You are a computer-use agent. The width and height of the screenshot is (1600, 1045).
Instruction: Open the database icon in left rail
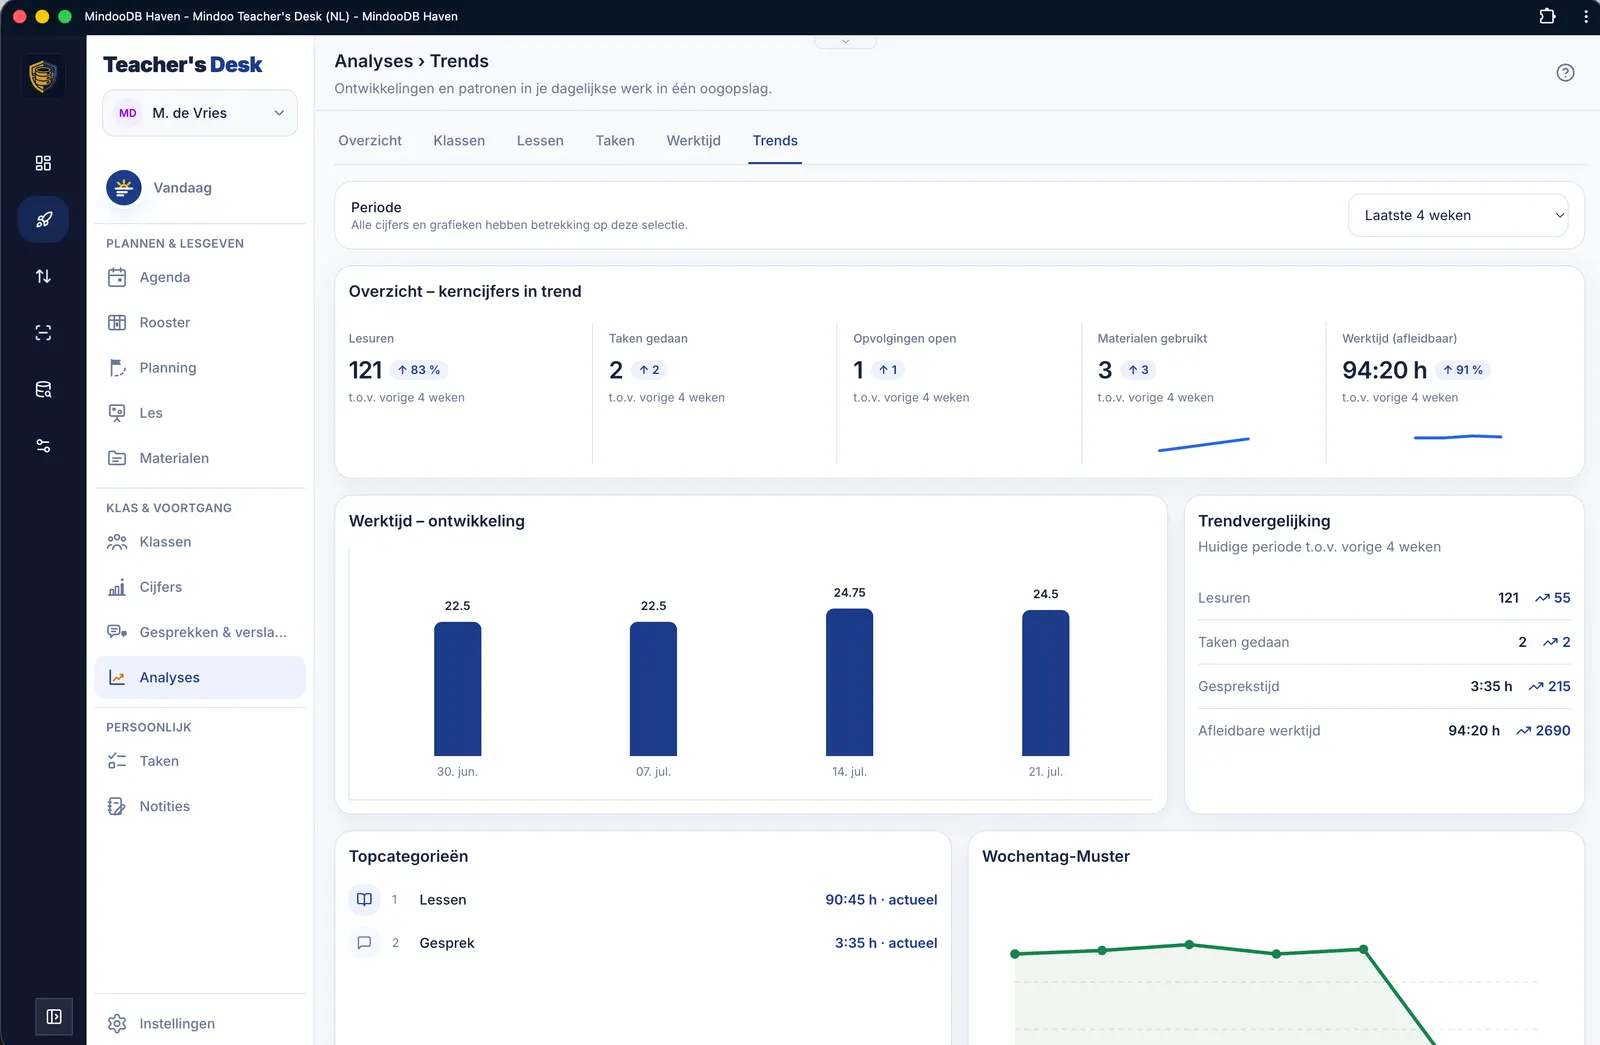43,389
